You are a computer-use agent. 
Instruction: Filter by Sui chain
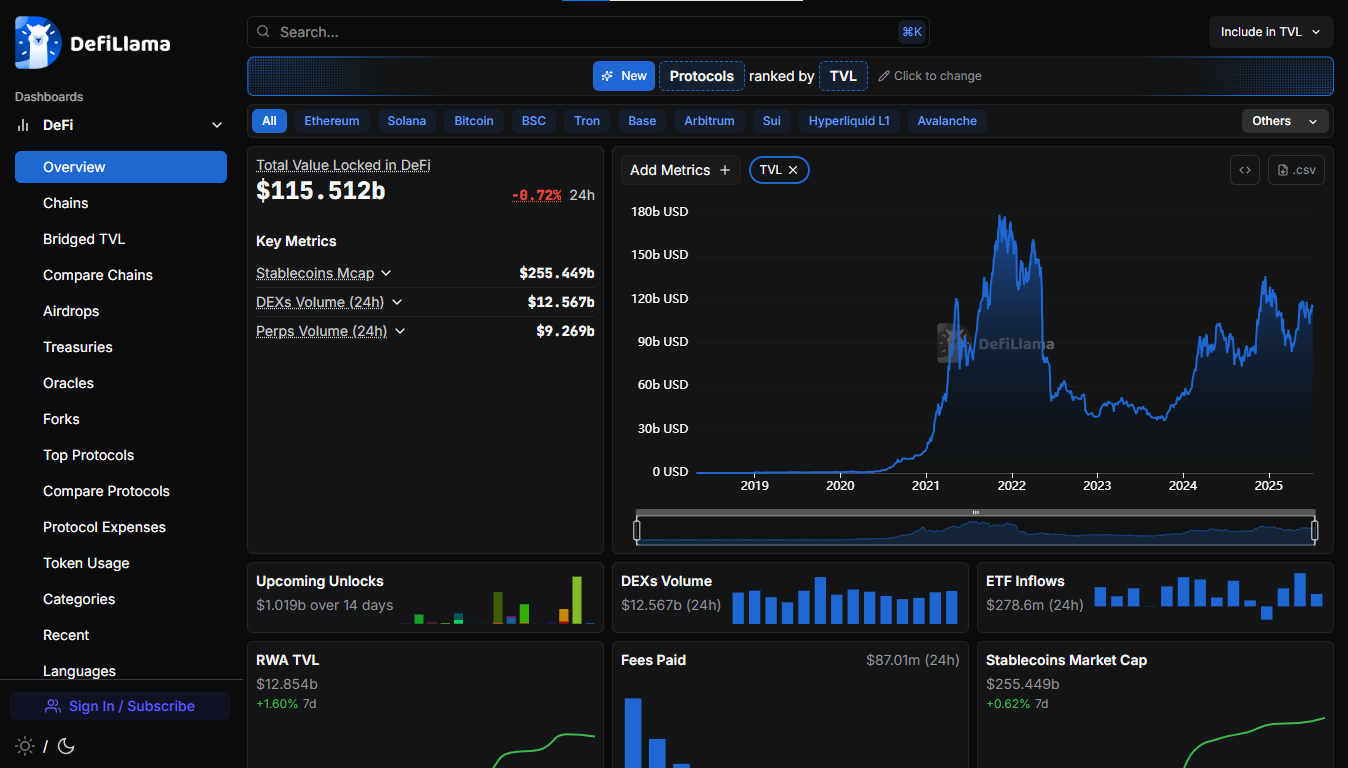tap(772, 121)
